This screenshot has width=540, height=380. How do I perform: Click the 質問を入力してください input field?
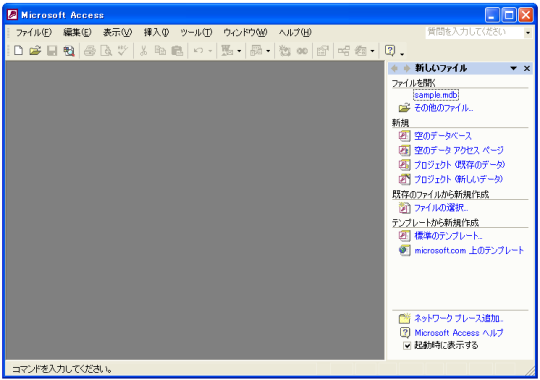475,32
